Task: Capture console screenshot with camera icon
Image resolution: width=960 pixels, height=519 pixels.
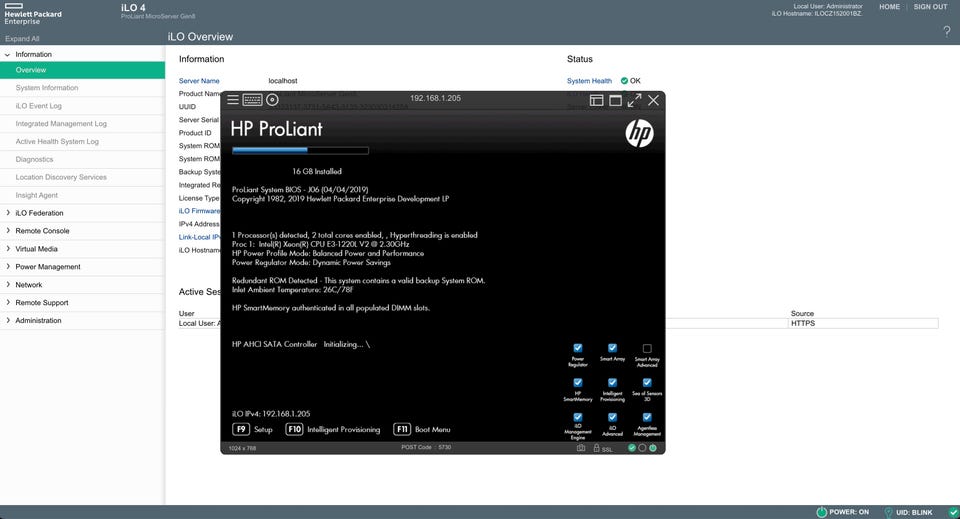Action: pos(580,448)
